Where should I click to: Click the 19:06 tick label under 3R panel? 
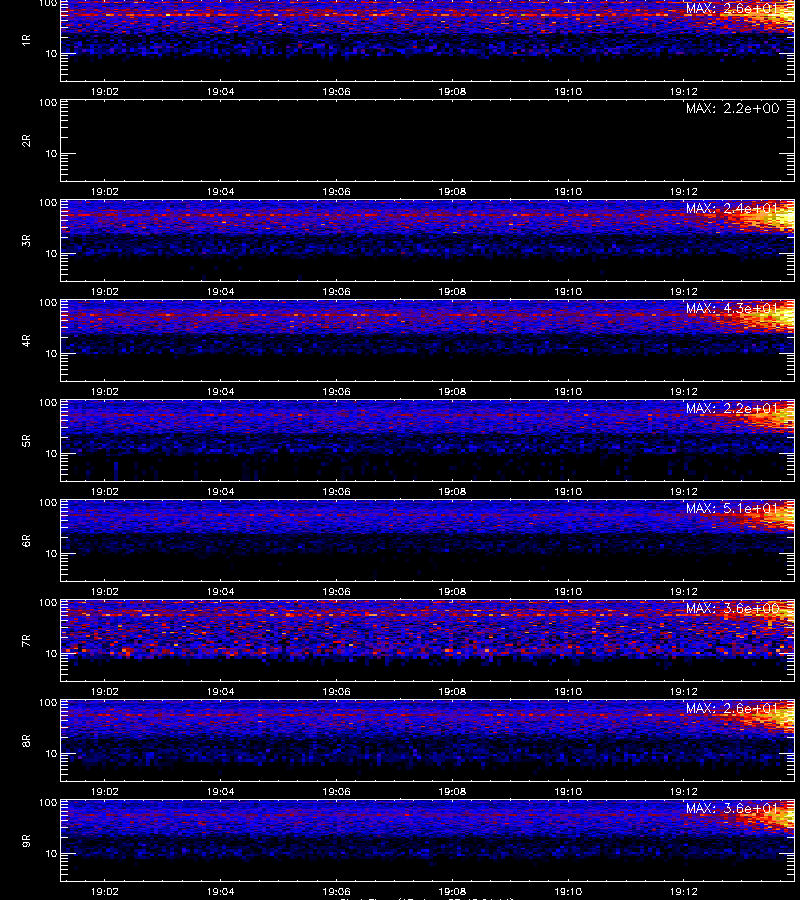coord(336,292)
